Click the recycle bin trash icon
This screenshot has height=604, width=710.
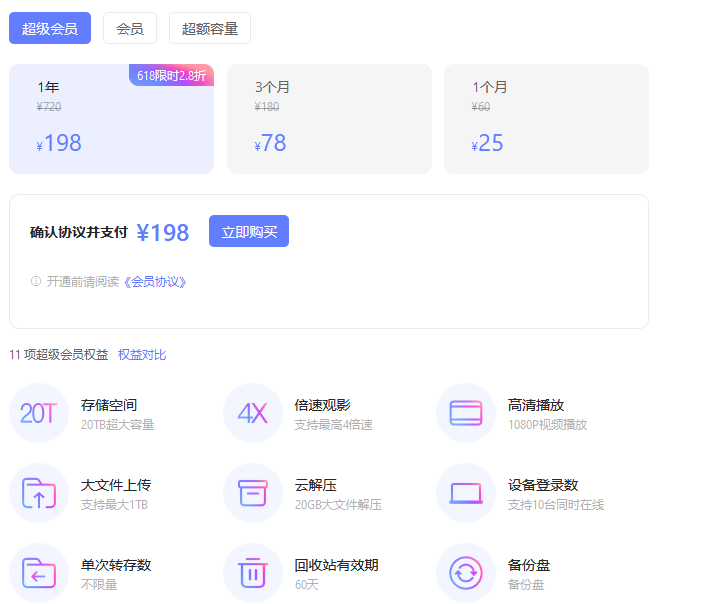(253, 573)
